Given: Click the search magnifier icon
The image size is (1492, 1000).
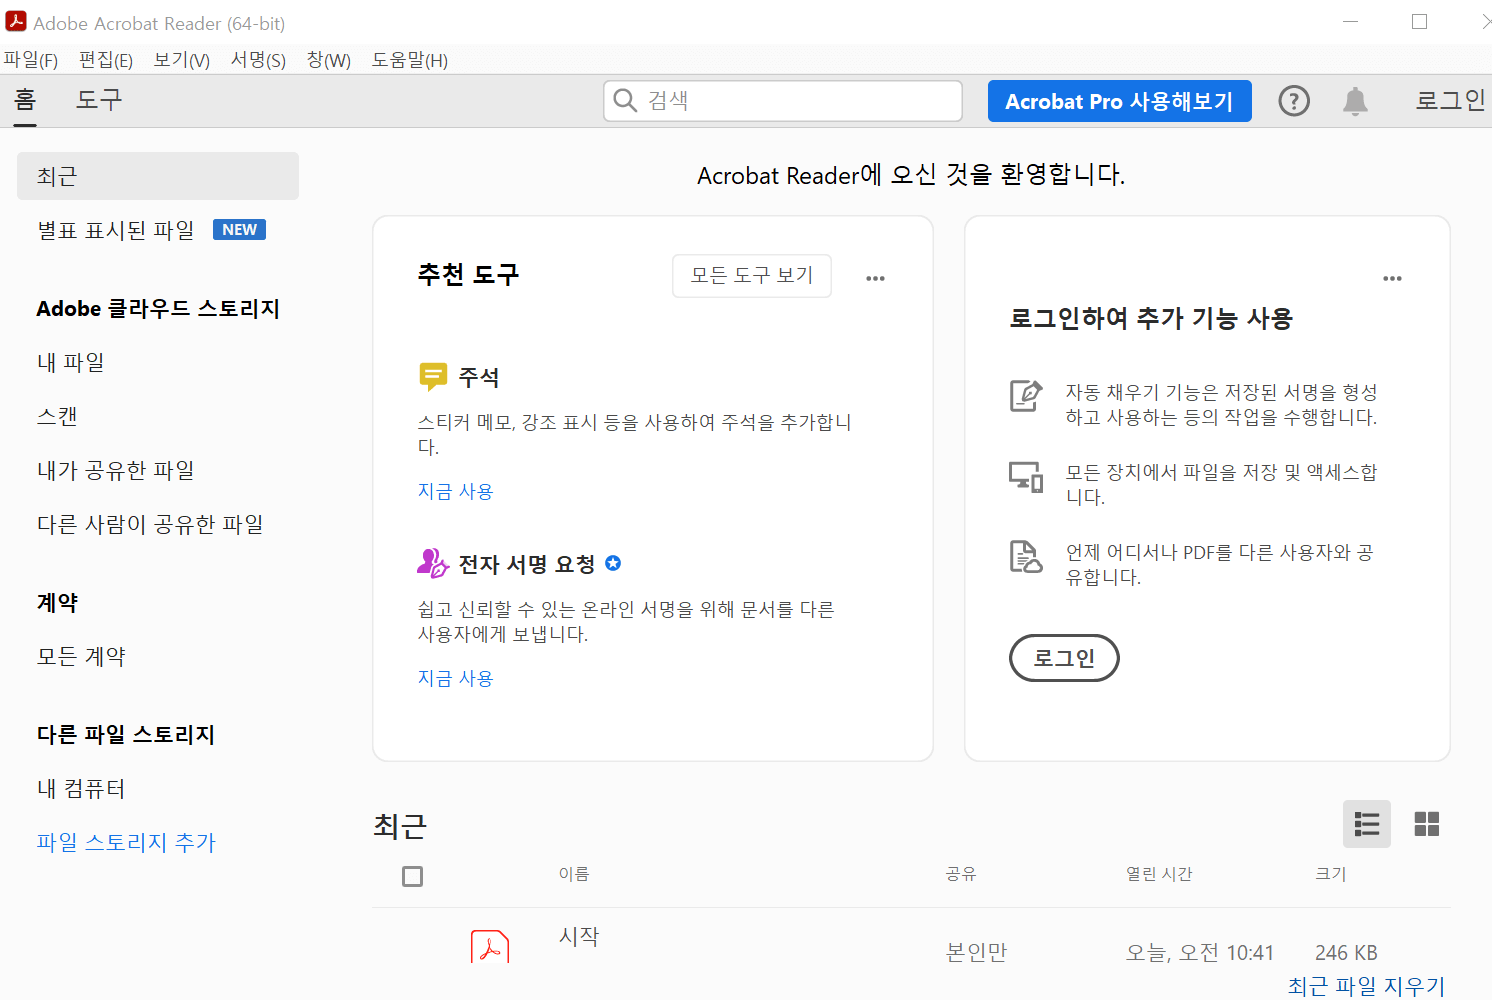Looking at the screenshot, I should coord(625,100).
